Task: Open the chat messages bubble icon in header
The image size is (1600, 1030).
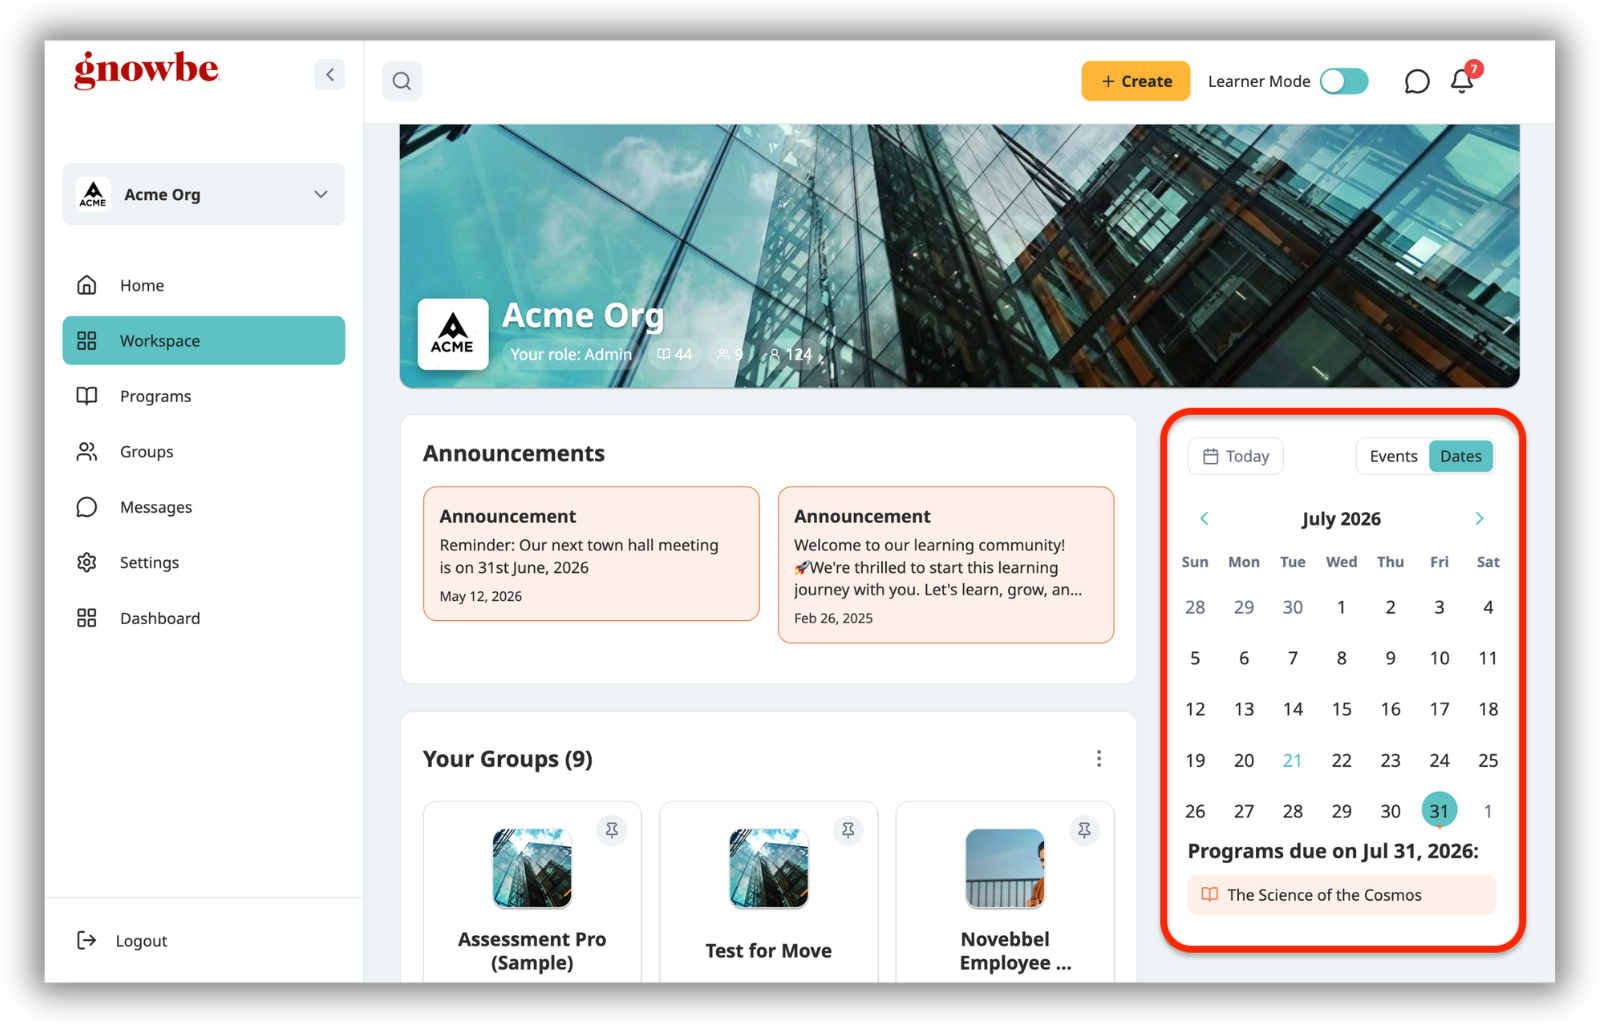Action: click(1416, 81)
